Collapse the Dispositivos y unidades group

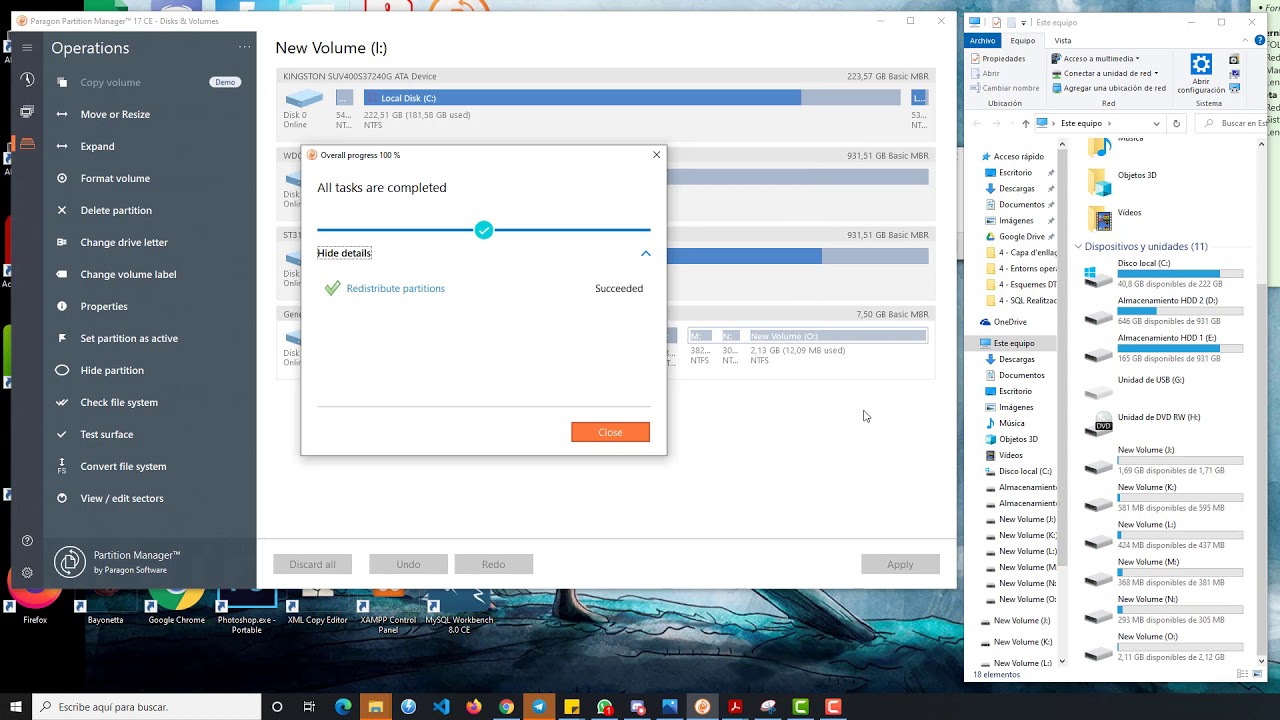(x=1078, y=246)
